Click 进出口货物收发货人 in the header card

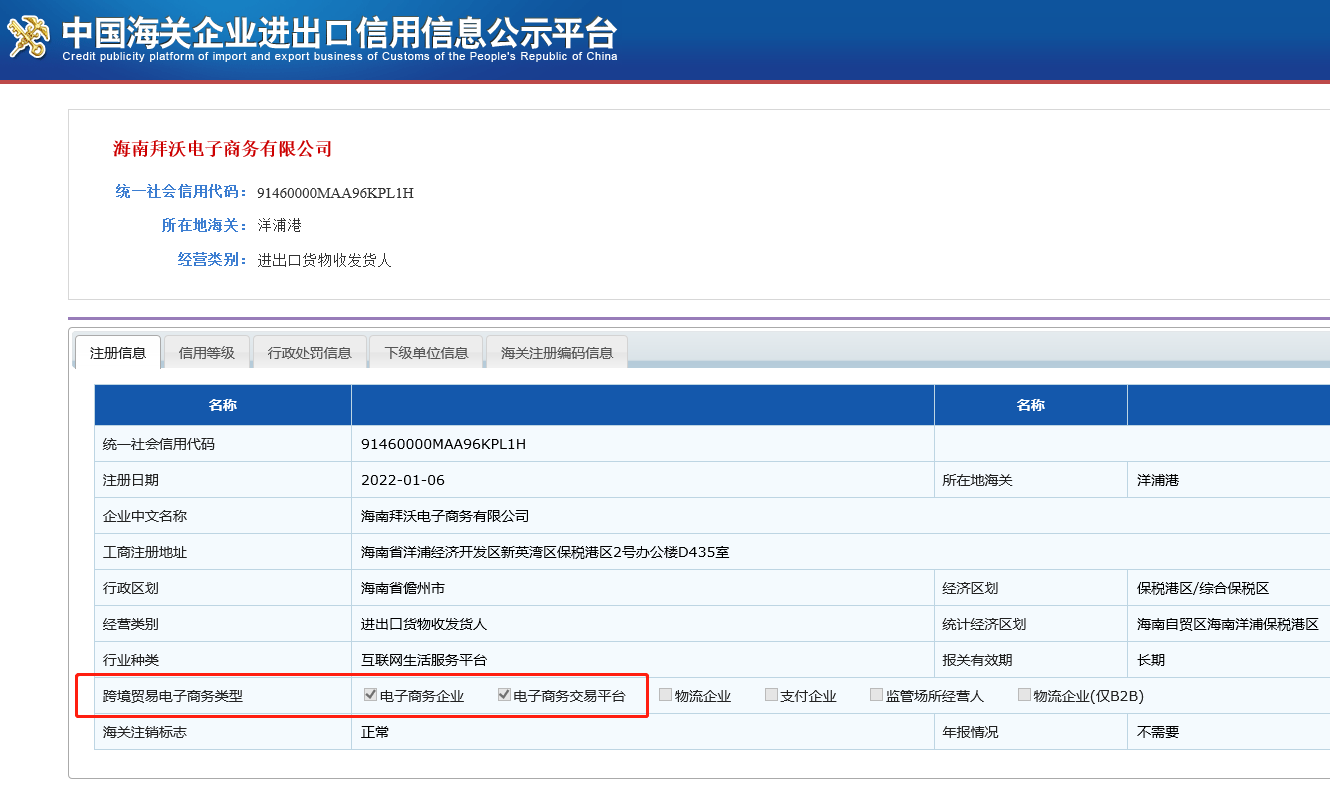click(x=325, y=260)
